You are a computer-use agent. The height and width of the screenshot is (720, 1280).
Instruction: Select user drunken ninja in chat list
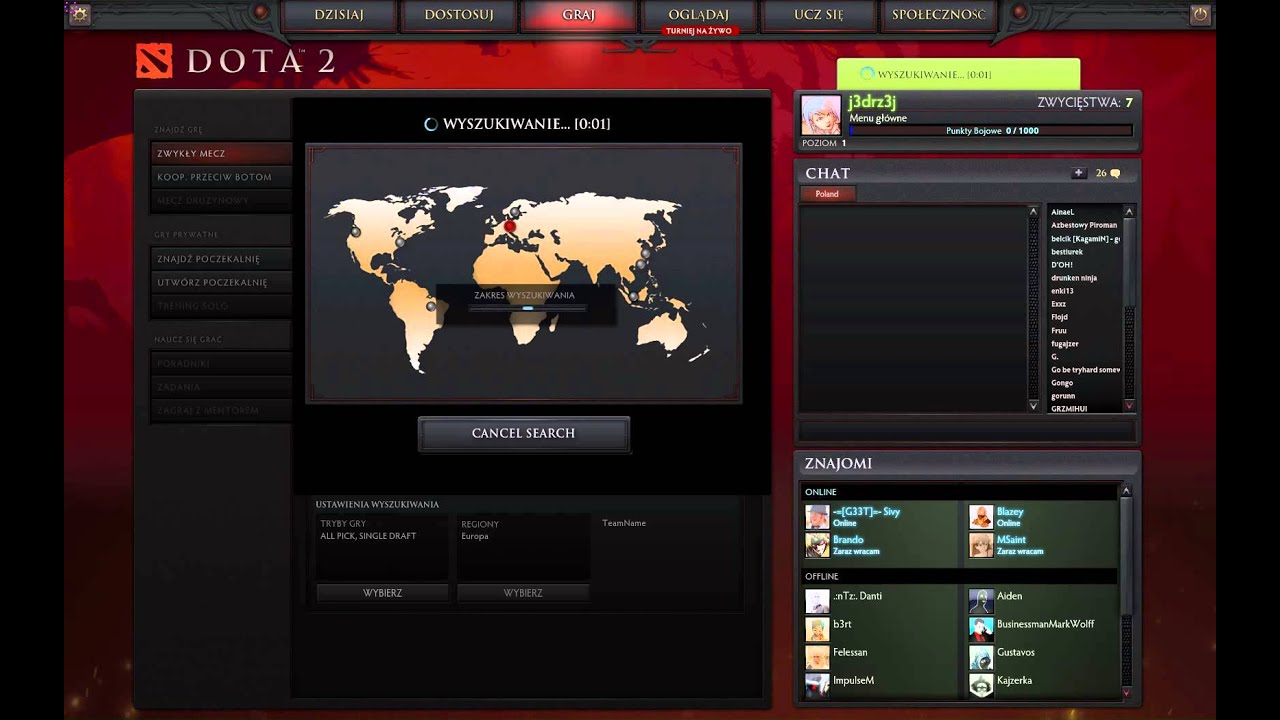click(1074, 278)
